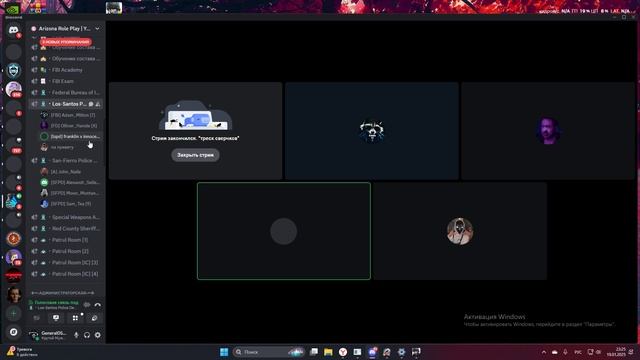Open activities grid icon in voice panel
The width and height of the screenshot is (640, 360).
coord(75,318)
